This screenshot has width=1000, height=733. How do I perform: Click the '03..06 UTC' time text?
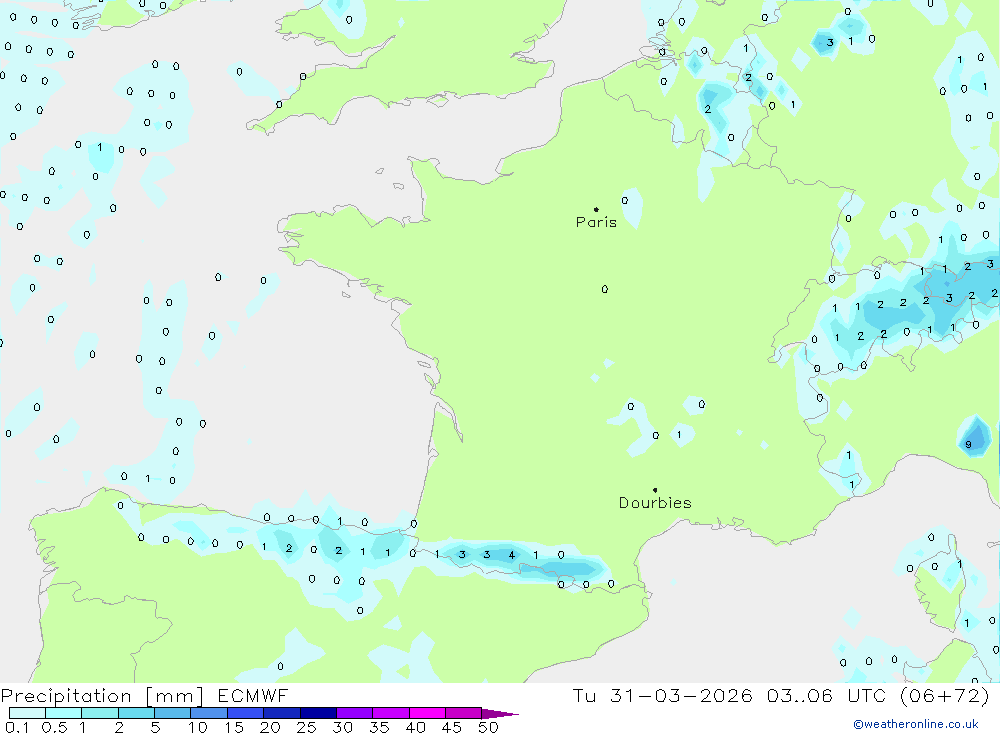pyautogui.click(x=829, y=695)
